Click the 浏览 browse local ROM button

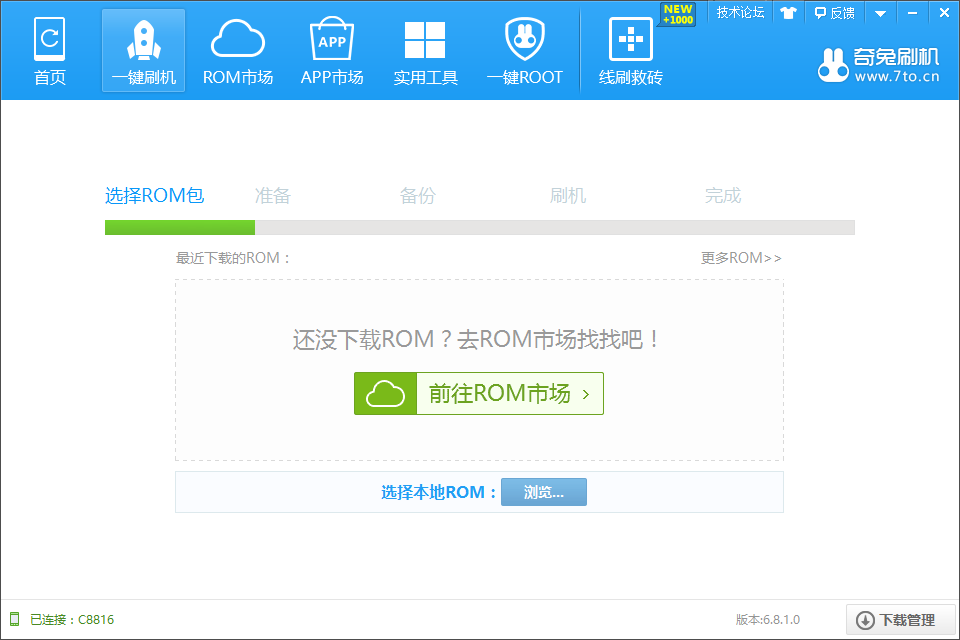pos(544,492)
